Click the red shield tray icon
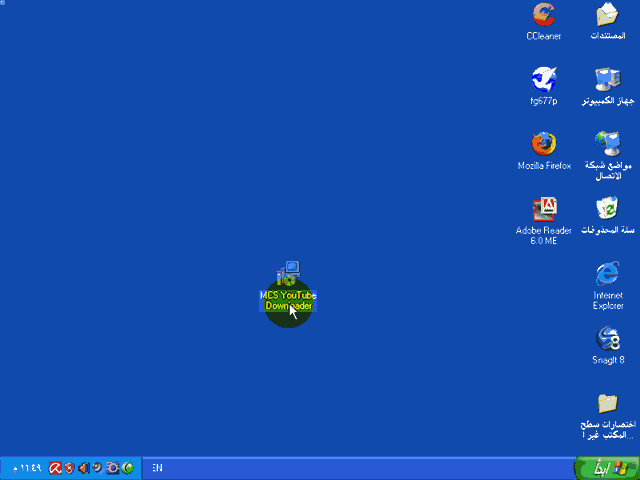 [70, 468]
